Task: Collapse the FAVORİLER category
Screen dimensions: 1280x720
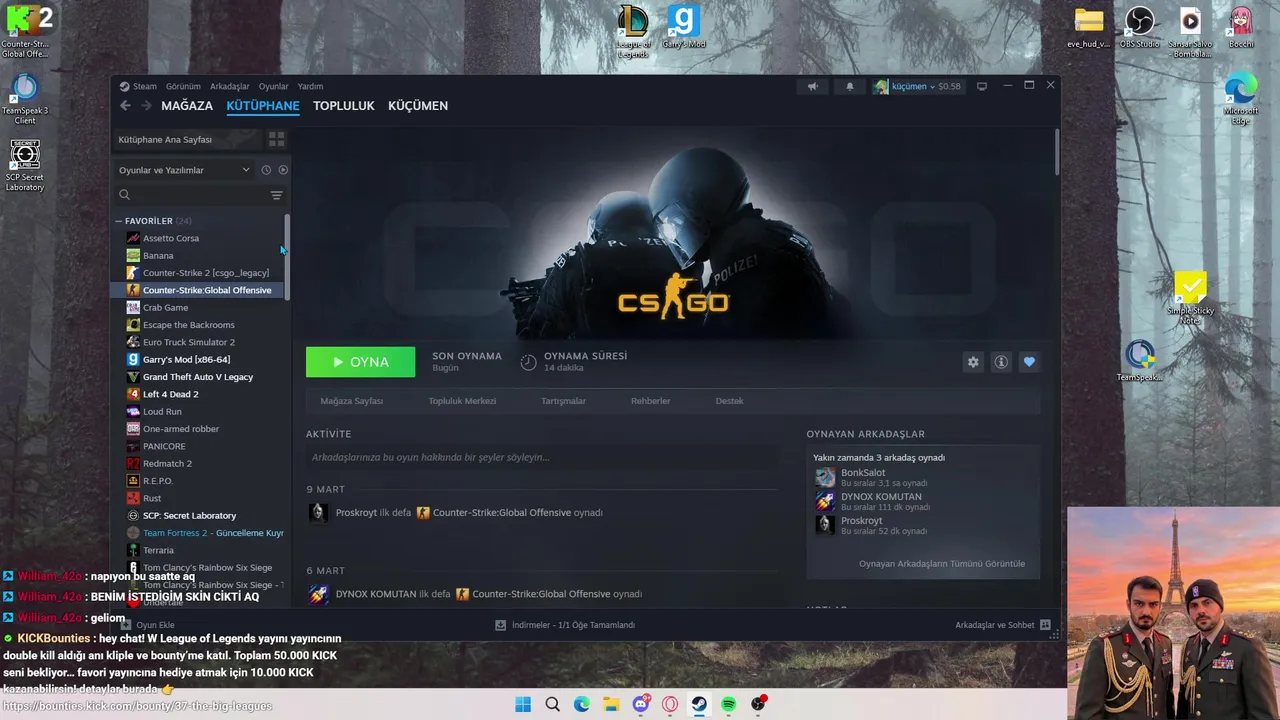Action: click(x=118, y=221)
